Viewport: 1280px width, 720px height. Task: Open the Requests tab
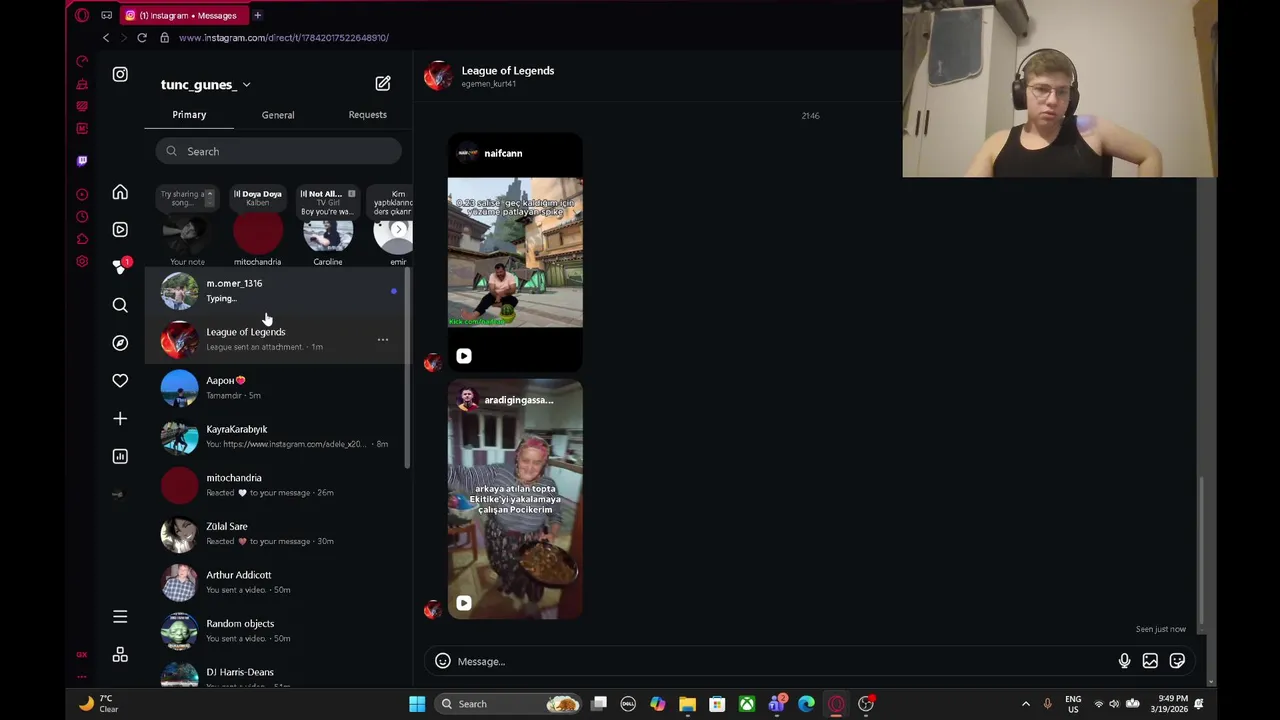[x=367, y=115]
